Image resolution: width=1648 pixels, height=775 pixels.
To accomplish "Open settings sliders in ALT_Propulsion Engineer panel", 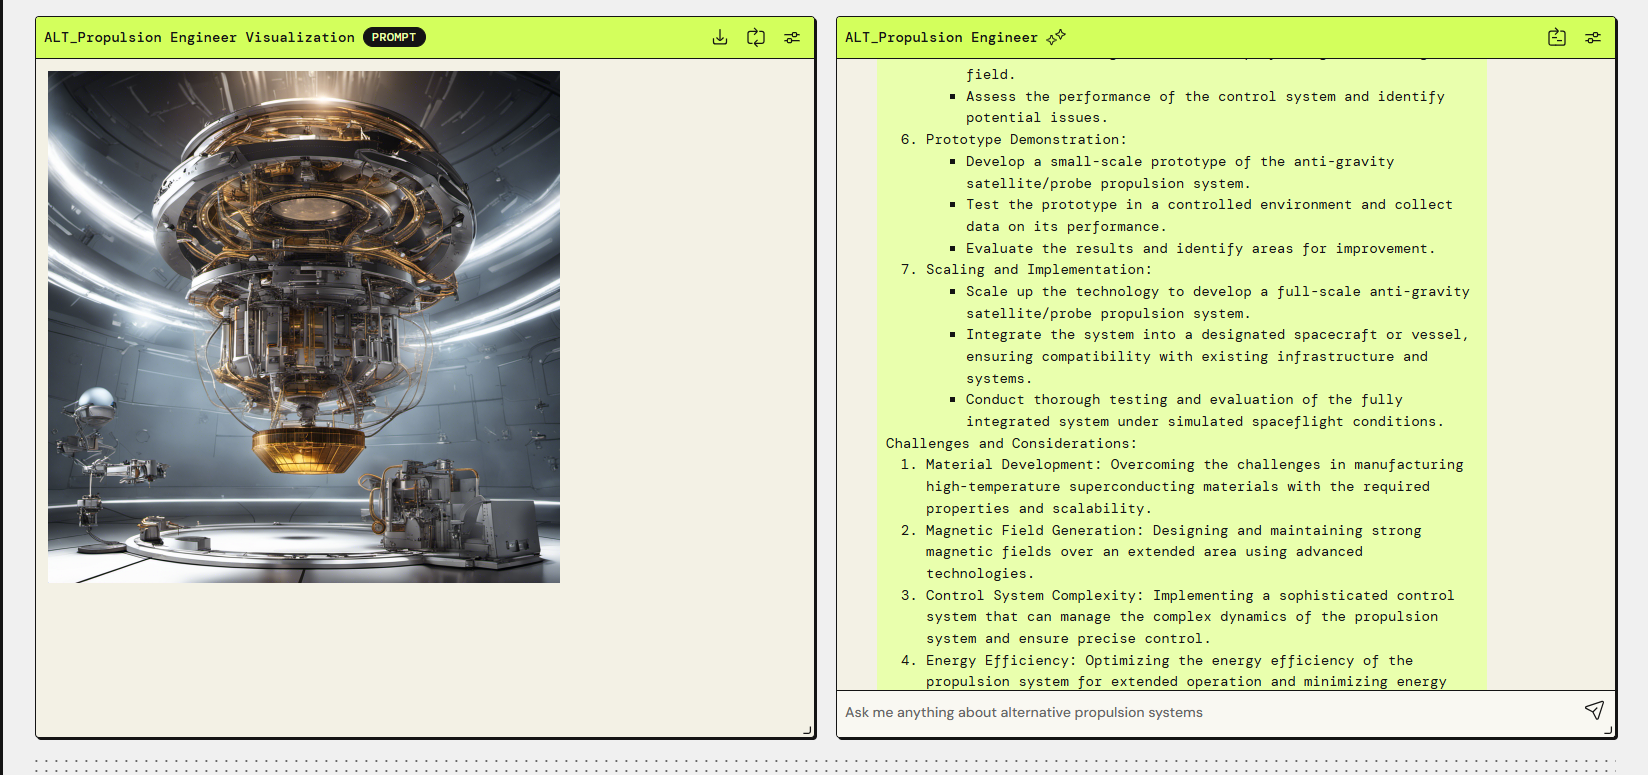I will (1593, 37).
